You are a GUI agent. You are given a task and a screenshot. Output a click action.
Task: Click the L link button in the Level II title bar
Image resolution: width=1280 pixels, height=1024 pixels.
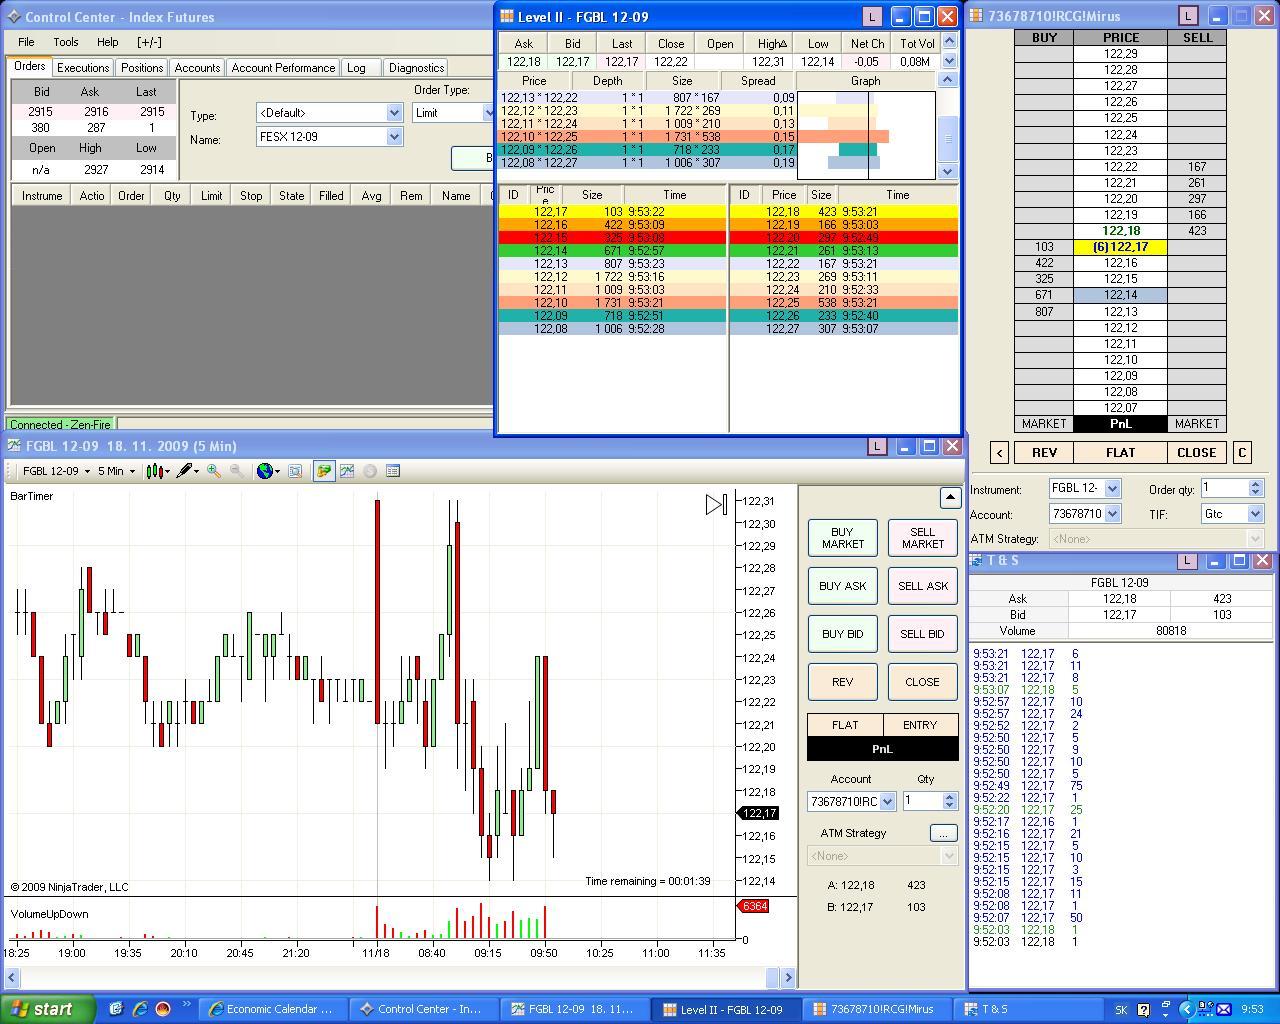pos(872,16)
